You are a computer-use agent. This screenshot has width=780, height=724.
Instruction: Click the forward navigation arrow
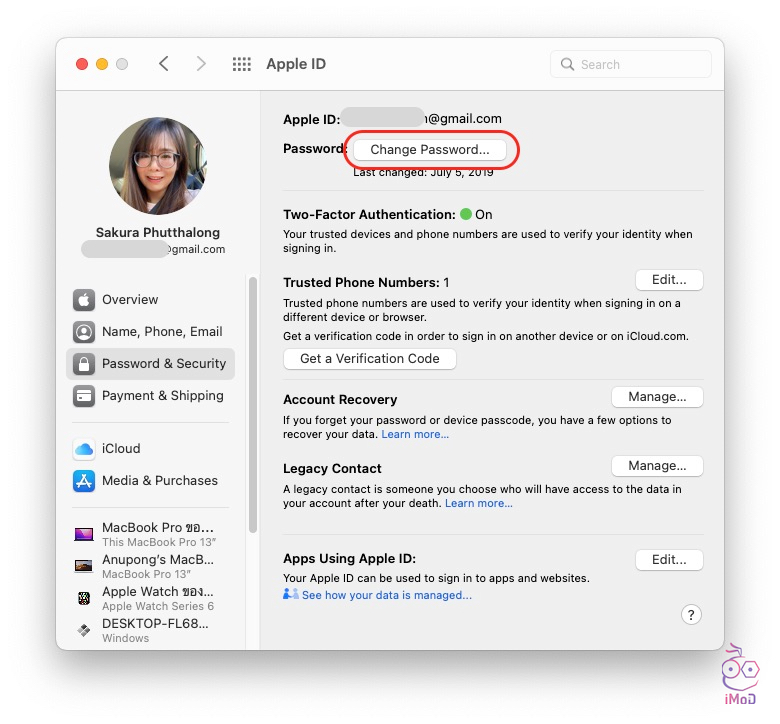201,64
